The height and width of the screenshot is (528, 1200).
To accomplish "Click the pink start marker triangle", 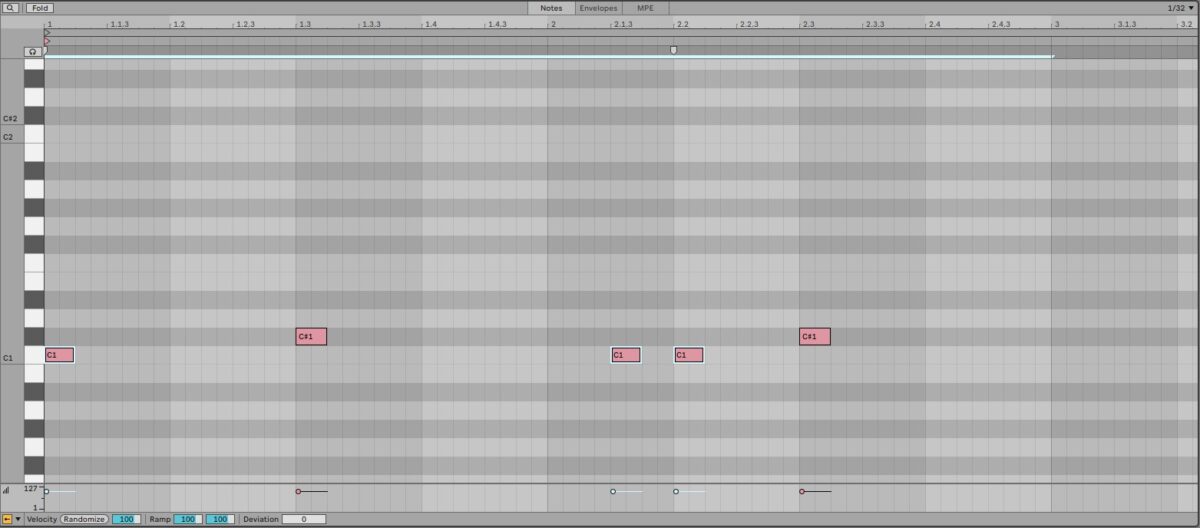I will point(47,41).
